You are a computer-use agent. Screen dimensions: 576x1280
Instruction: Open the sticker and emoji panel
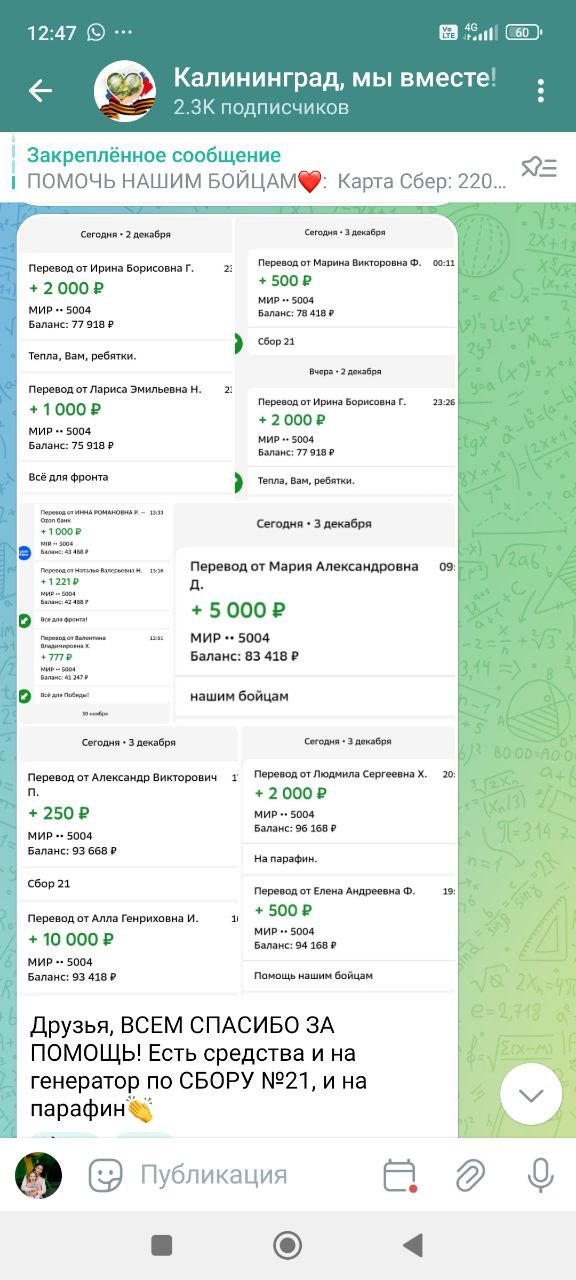pyautogui.click(x=105, y=1175)
